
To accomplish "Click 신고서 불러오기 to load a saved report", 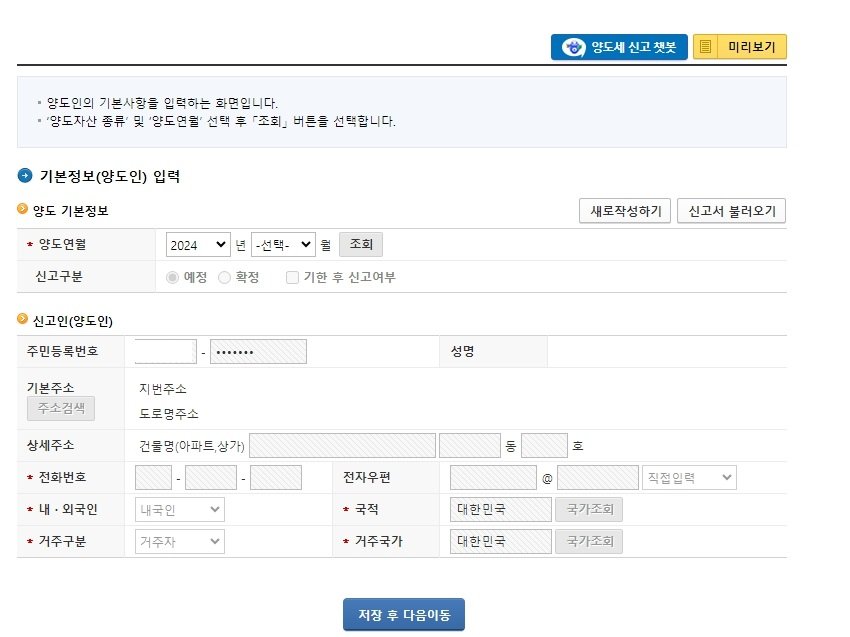I will click(733, 211).
